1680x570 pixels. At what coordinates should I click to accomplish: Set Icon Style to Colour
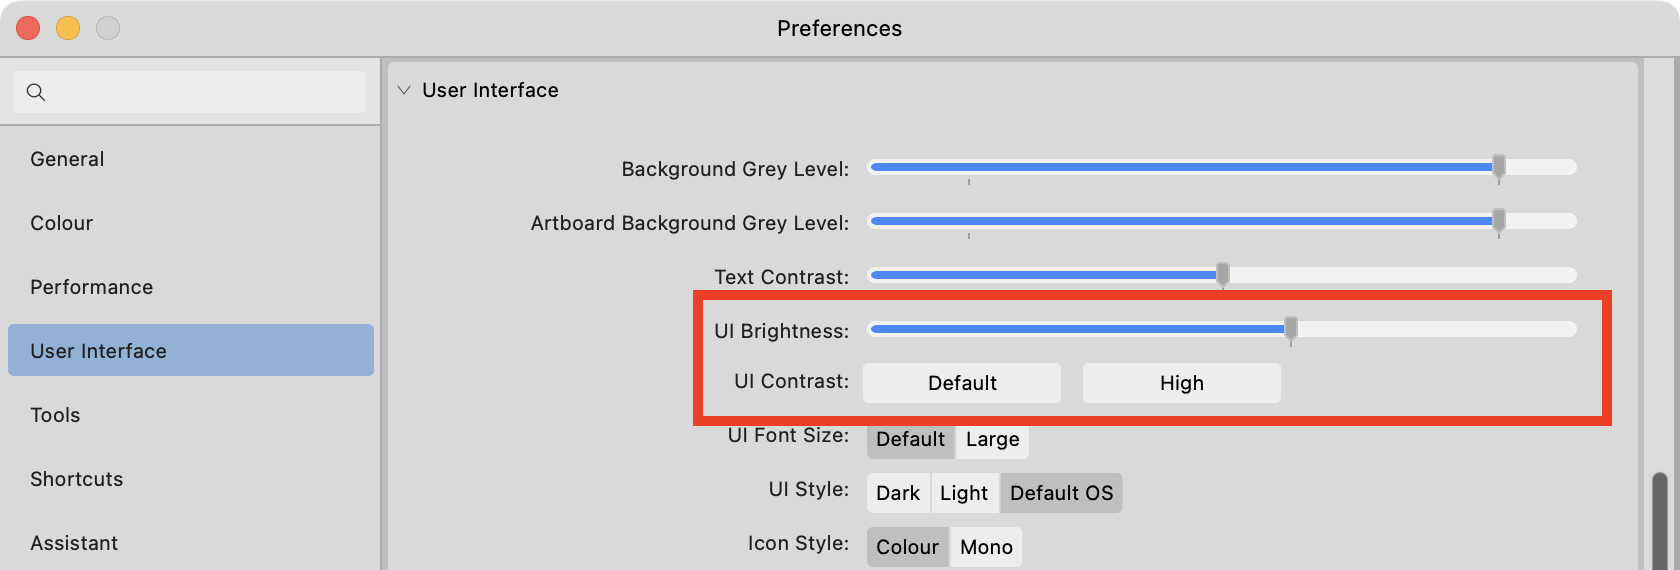click(x=908, y=547)
